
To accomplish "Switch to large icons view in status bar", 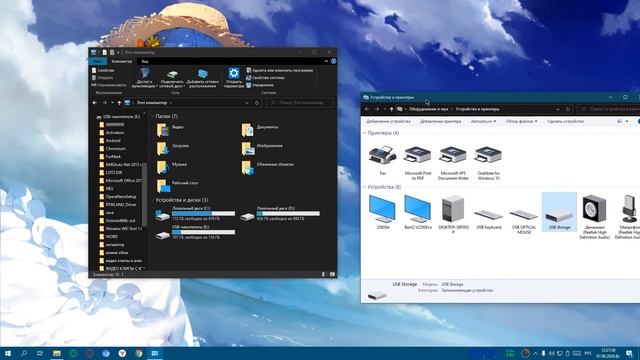I will click(332, 274).
